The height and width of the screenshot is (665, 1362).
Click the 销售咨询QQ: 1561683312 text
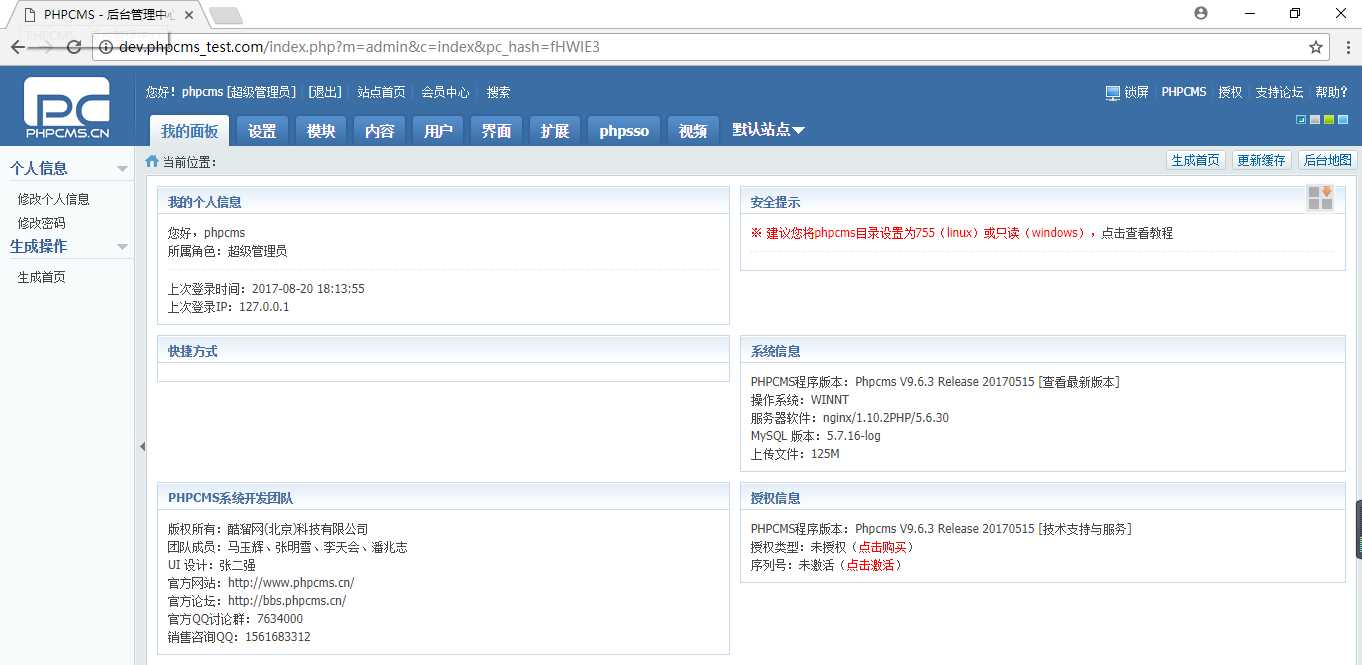tap(239, 637)
